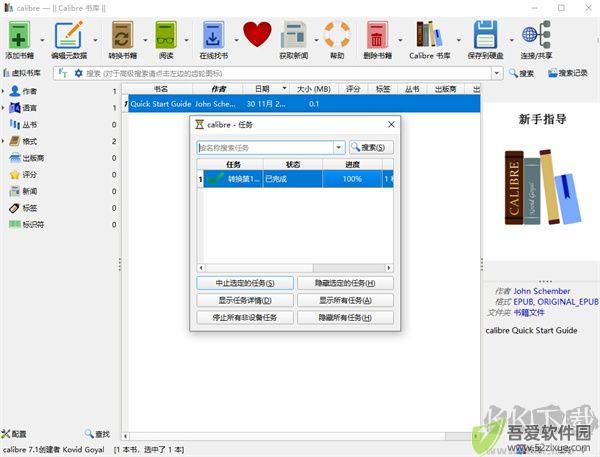Click the search gear advanced-search icon
600x457 pixels.
click(x=78, y=73)
